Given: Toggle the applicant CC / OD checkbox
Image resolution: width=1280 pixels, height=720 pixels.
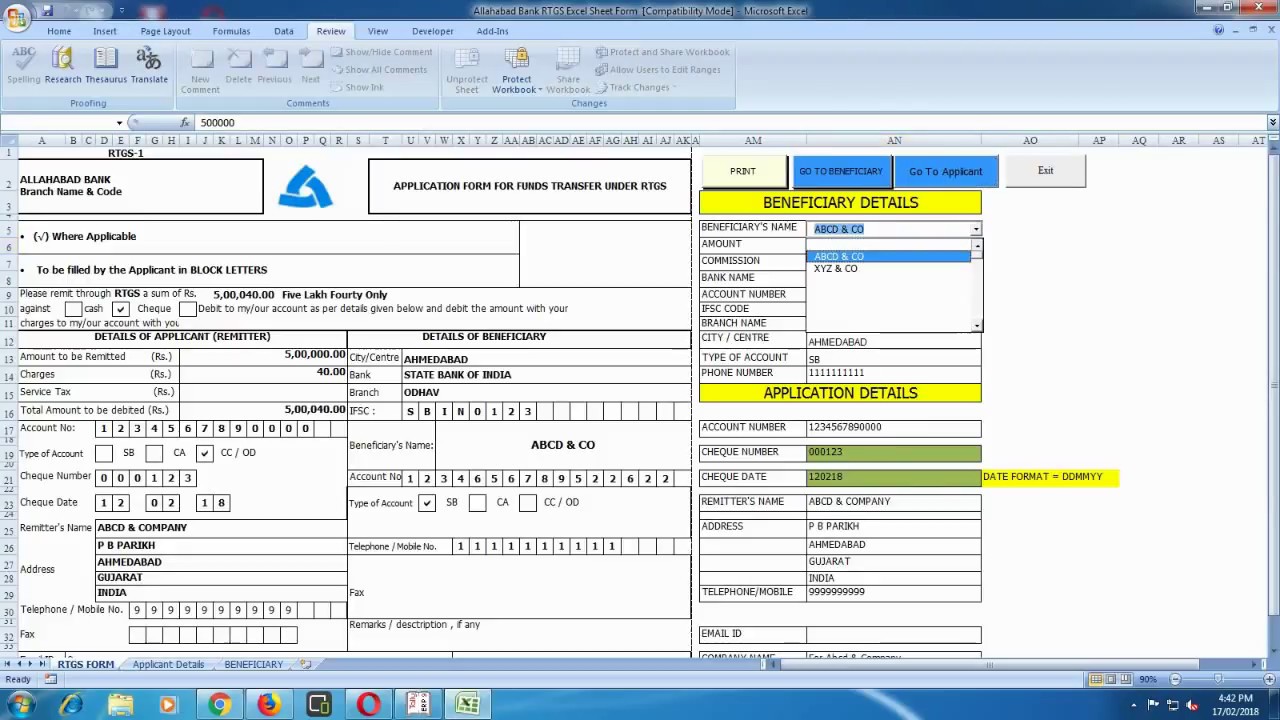Looking at the screenshot, I should tap(205, 453).
